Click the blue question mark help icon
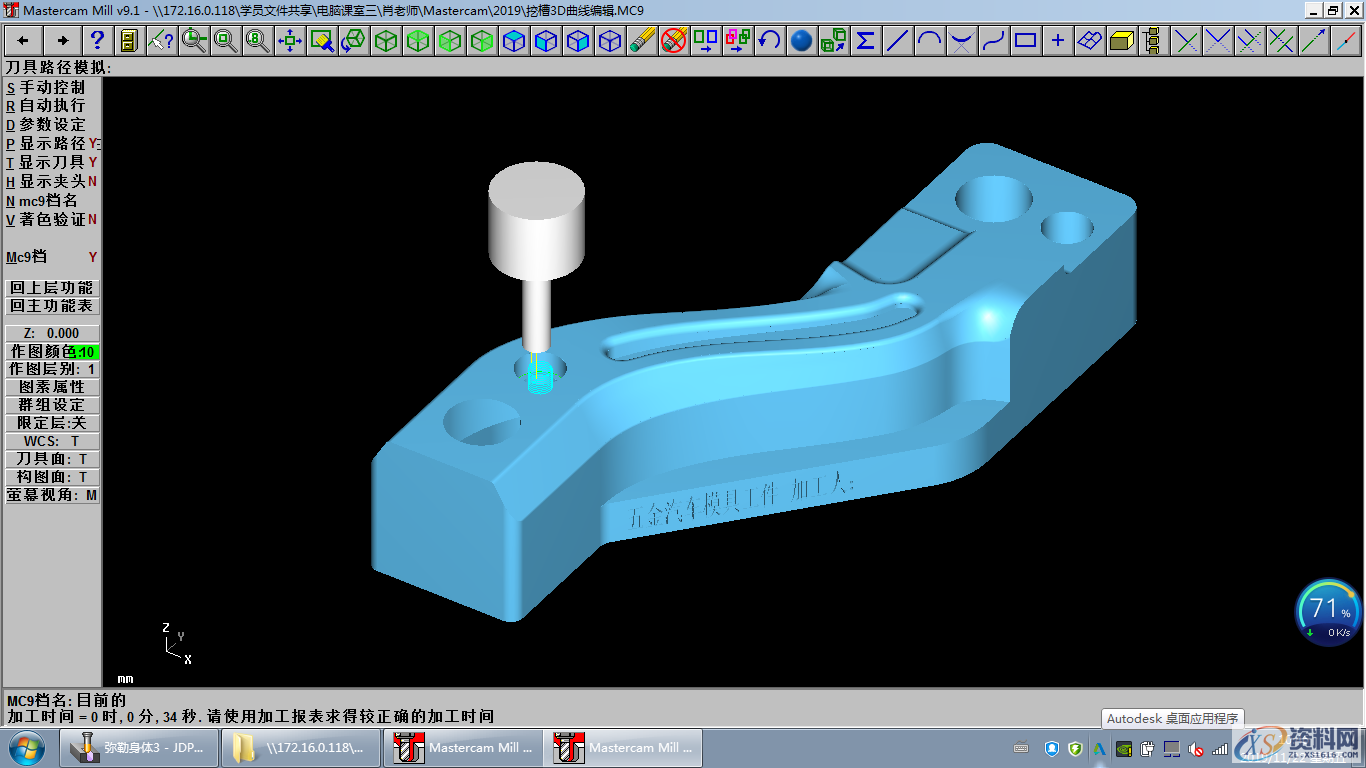Image resolution: width=1366 pixels, height=768 pixels. coord(97,41)
